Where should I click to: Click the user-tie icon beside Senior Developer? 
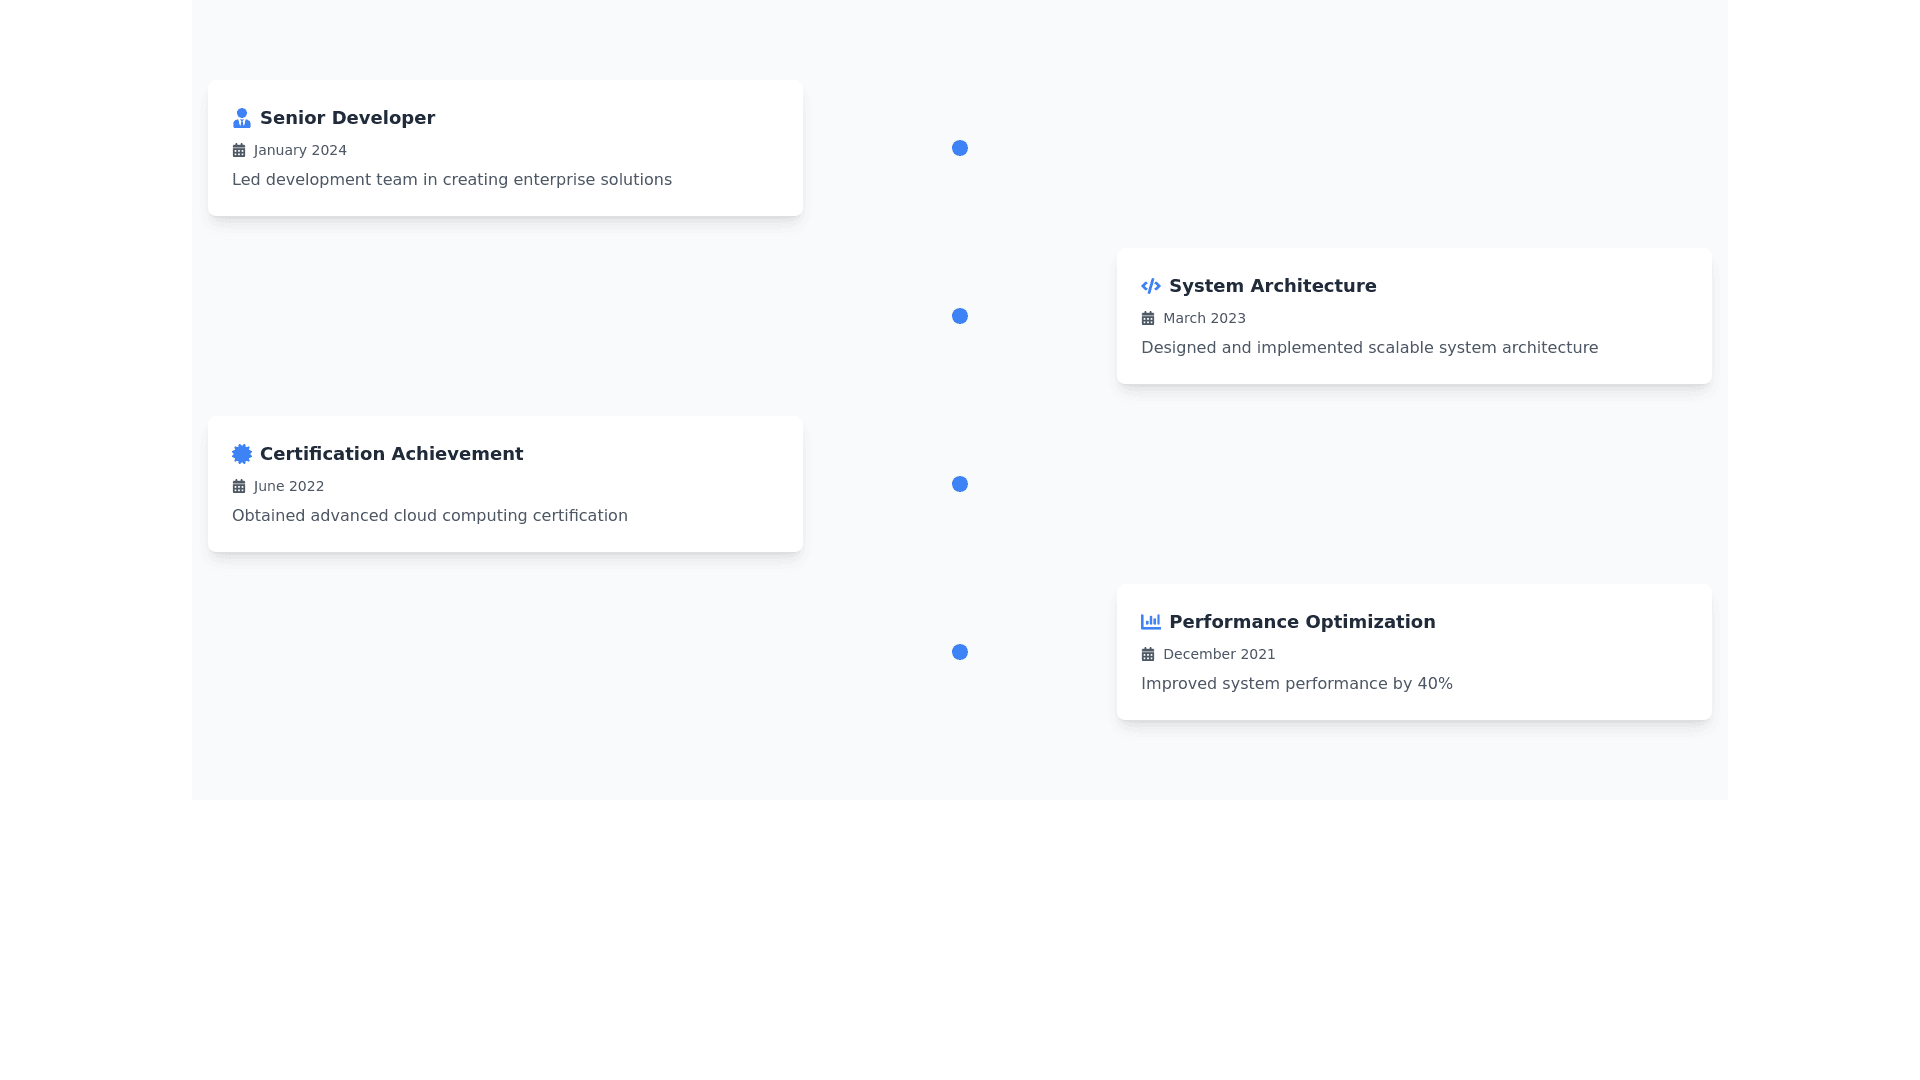[x=241, y=118]
